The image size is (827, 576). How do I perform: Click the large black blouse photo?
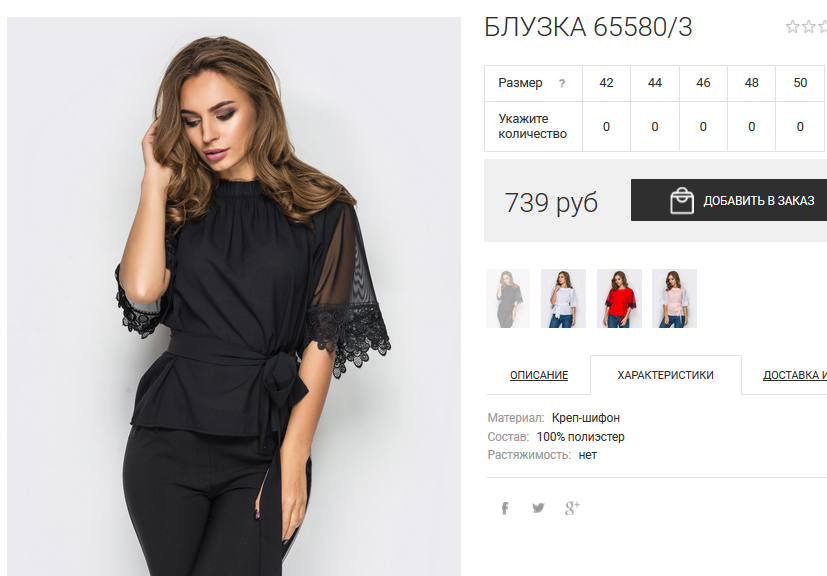tap(234, 296)
